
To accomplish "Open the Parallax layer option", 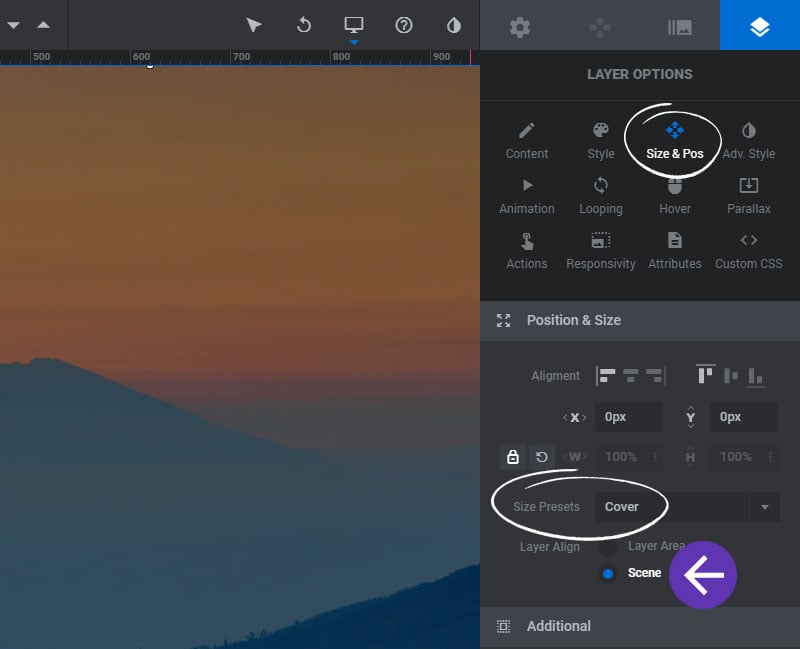I will click(x=748, y=196).
